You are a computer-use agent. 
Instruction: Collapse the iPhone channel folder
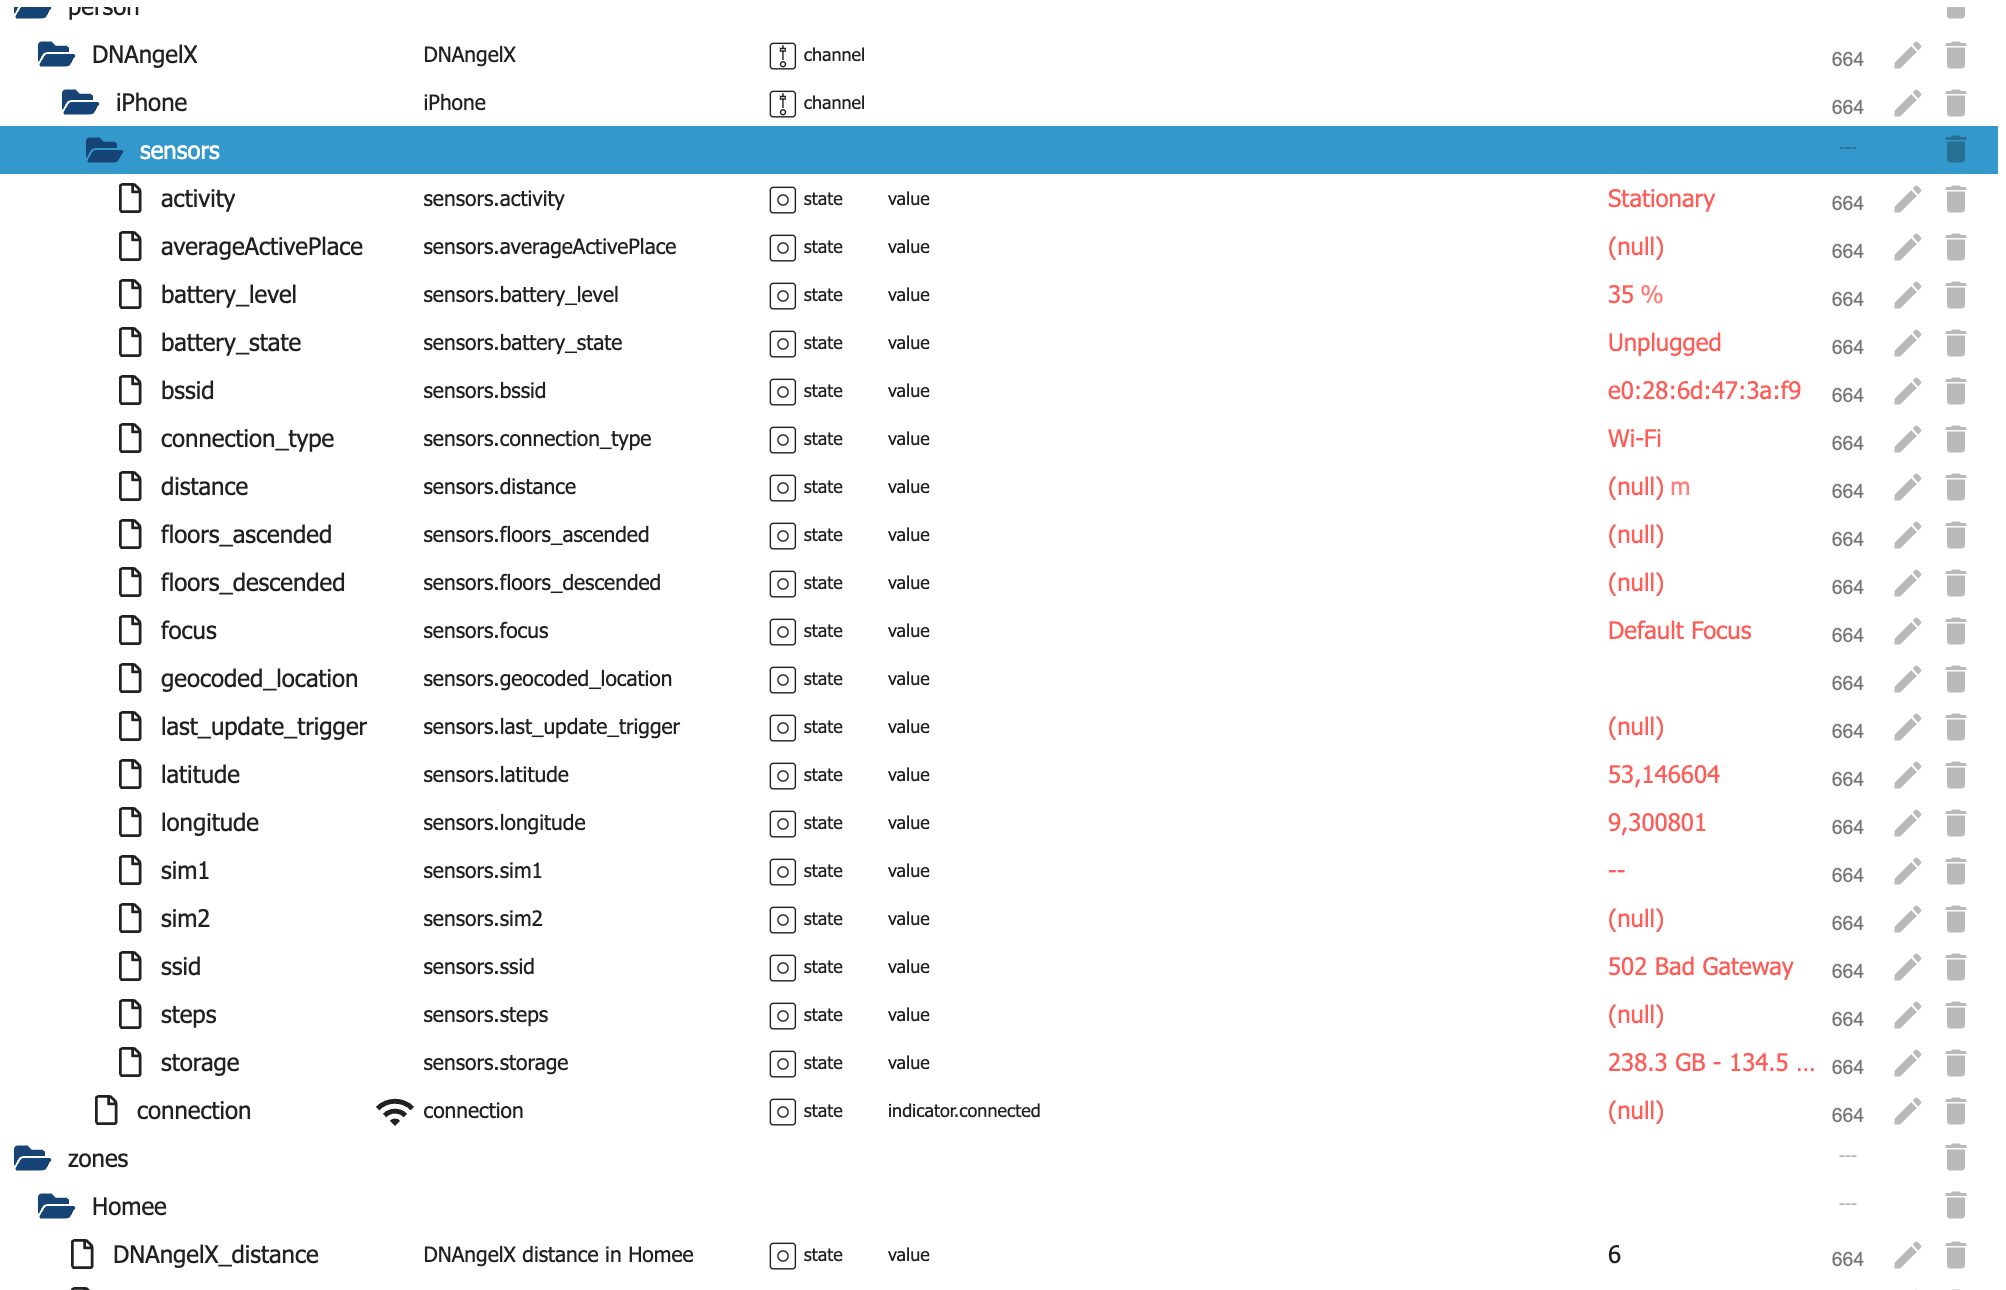[80, 103]
